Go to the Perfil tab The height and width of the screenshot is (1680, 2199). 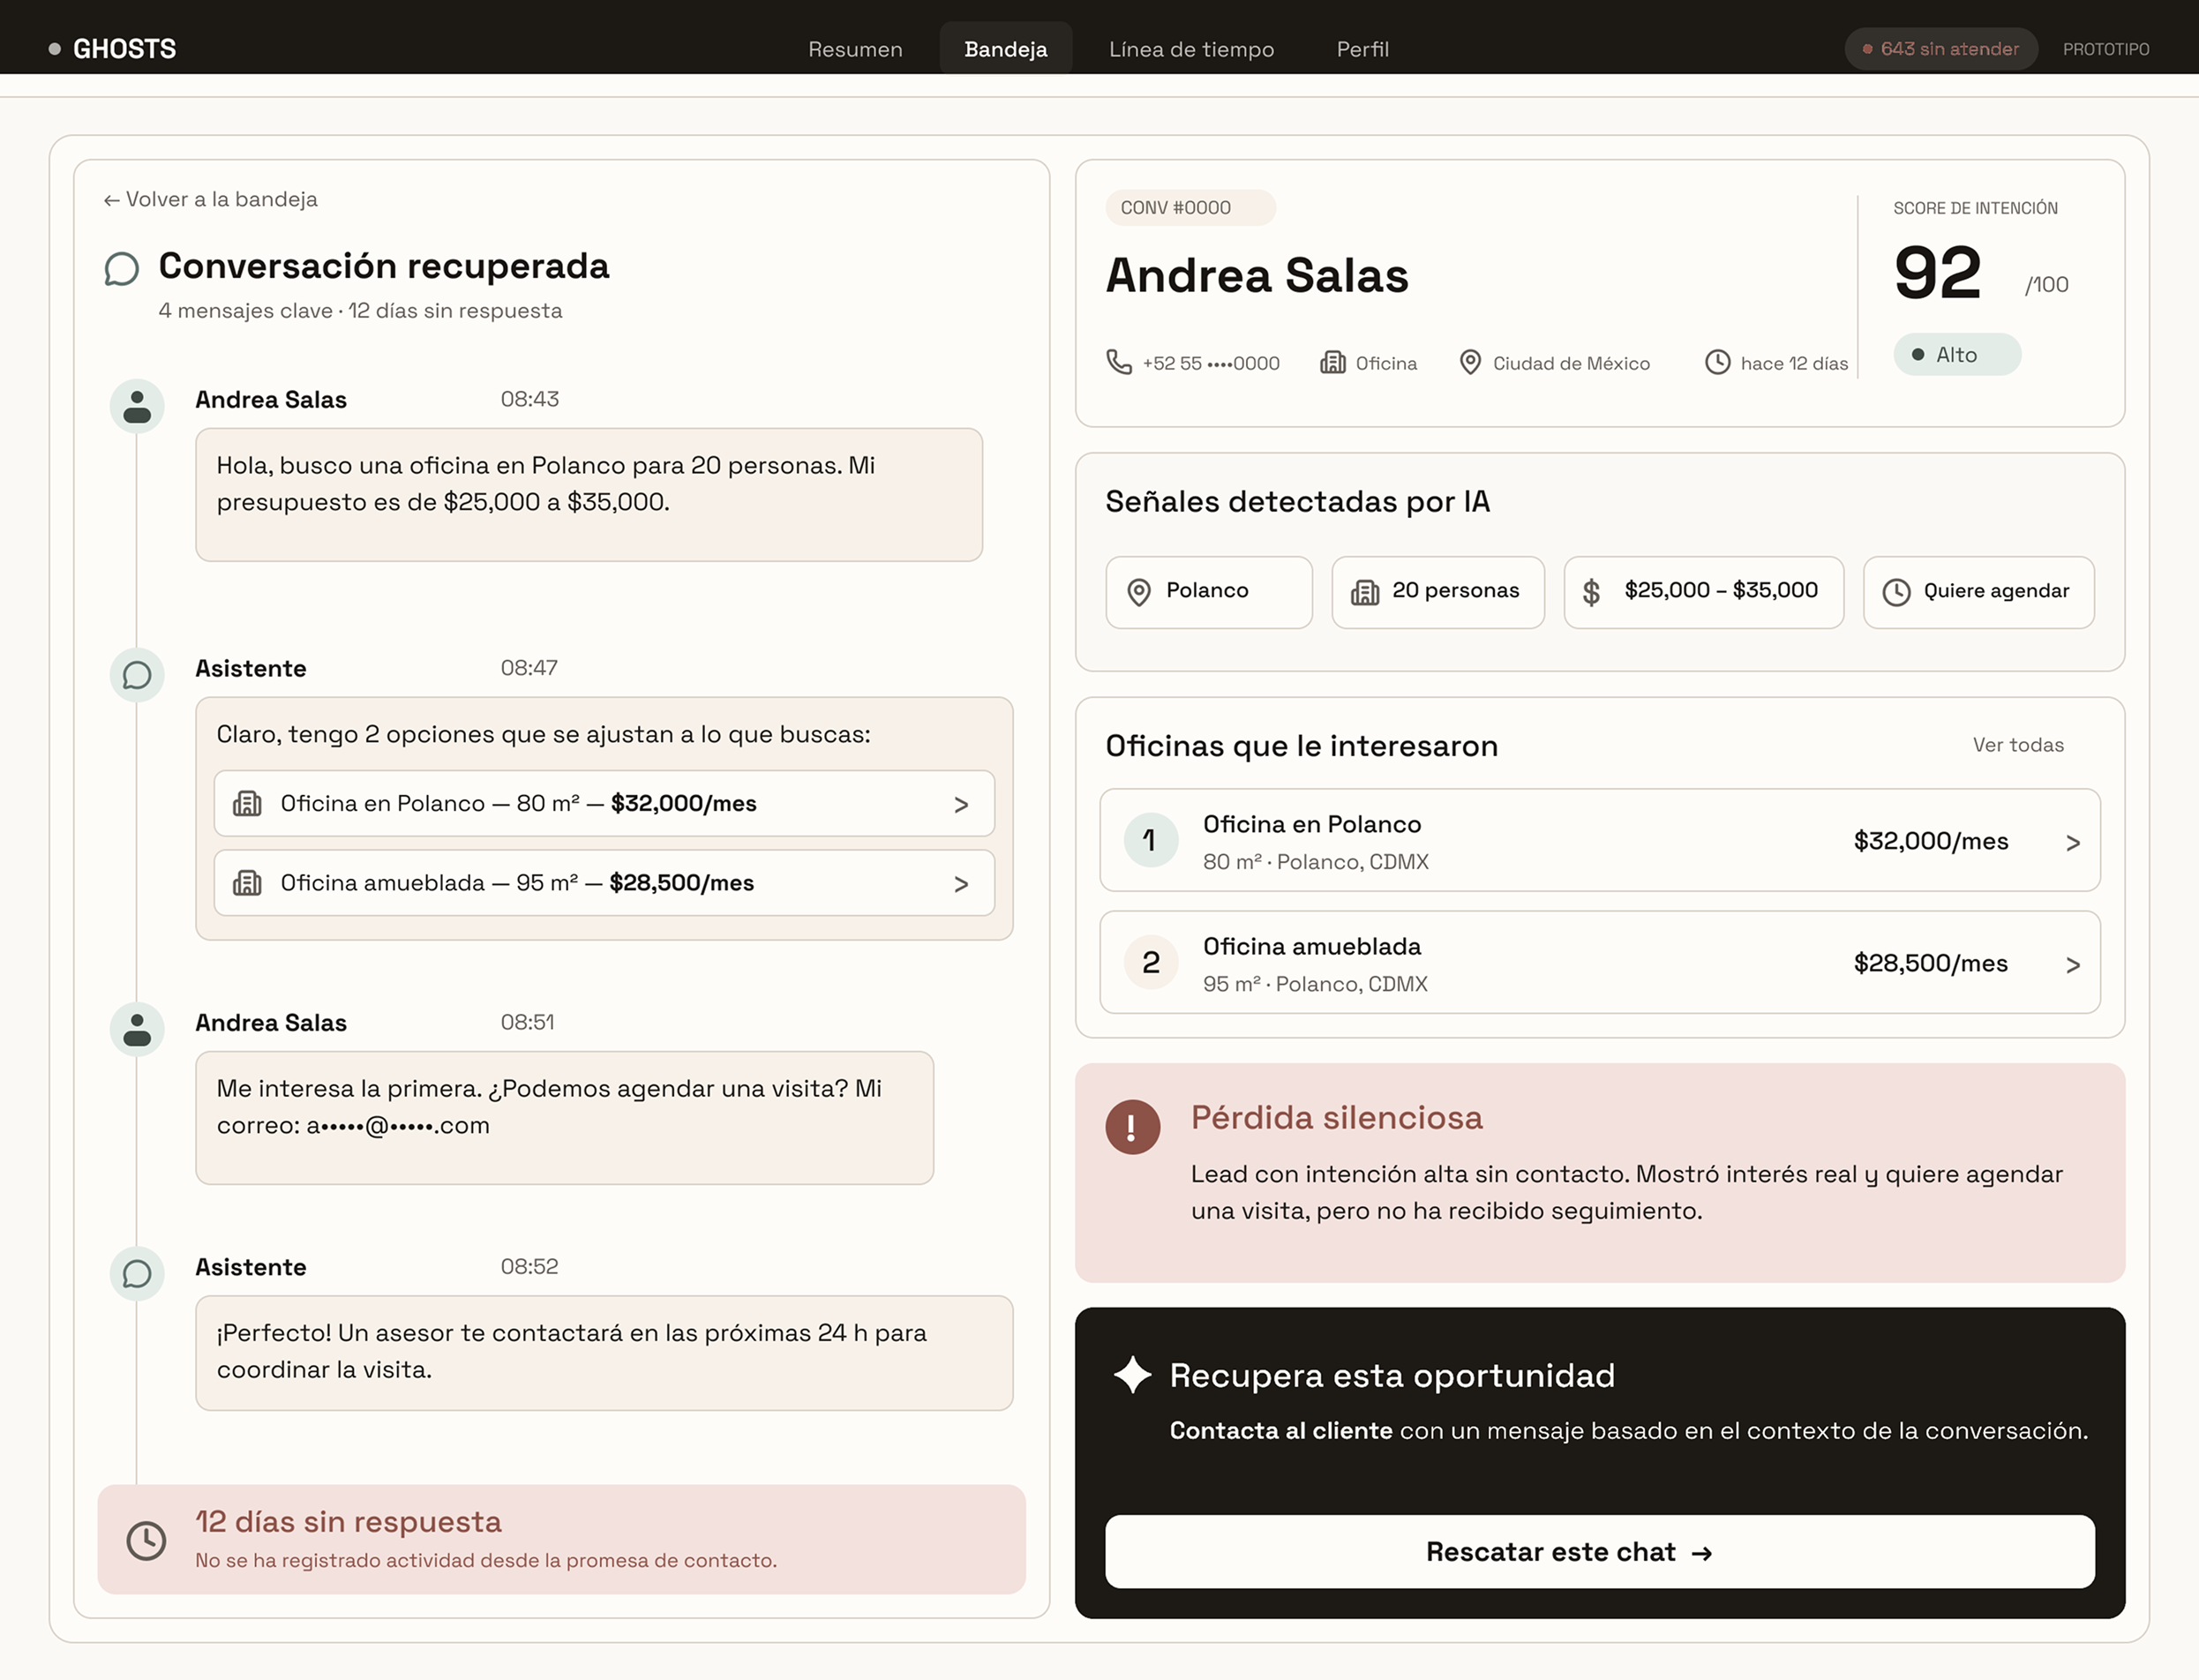point(1362,49)
